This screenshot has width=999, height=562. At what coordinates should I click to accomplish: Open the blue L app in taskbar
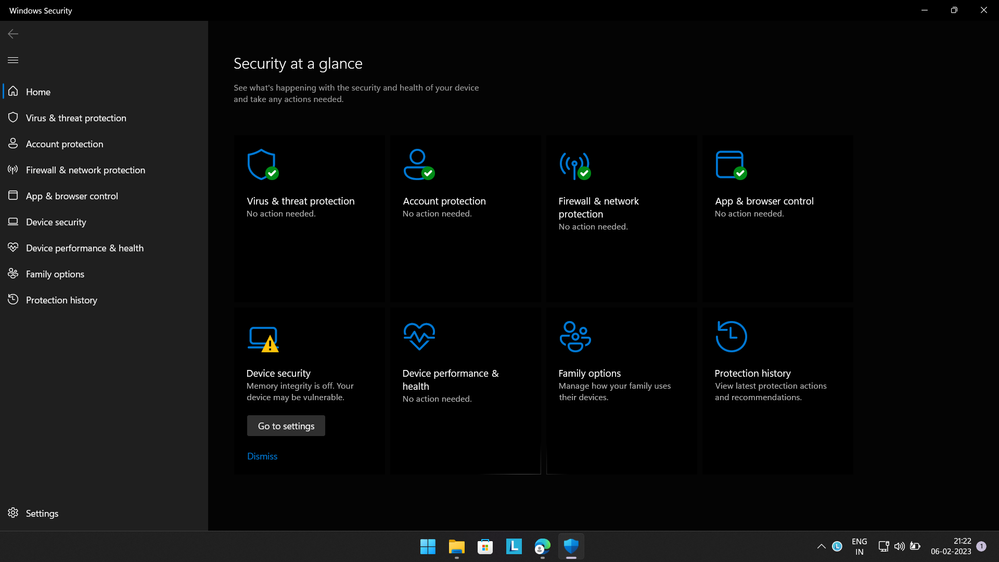(514, 546)
